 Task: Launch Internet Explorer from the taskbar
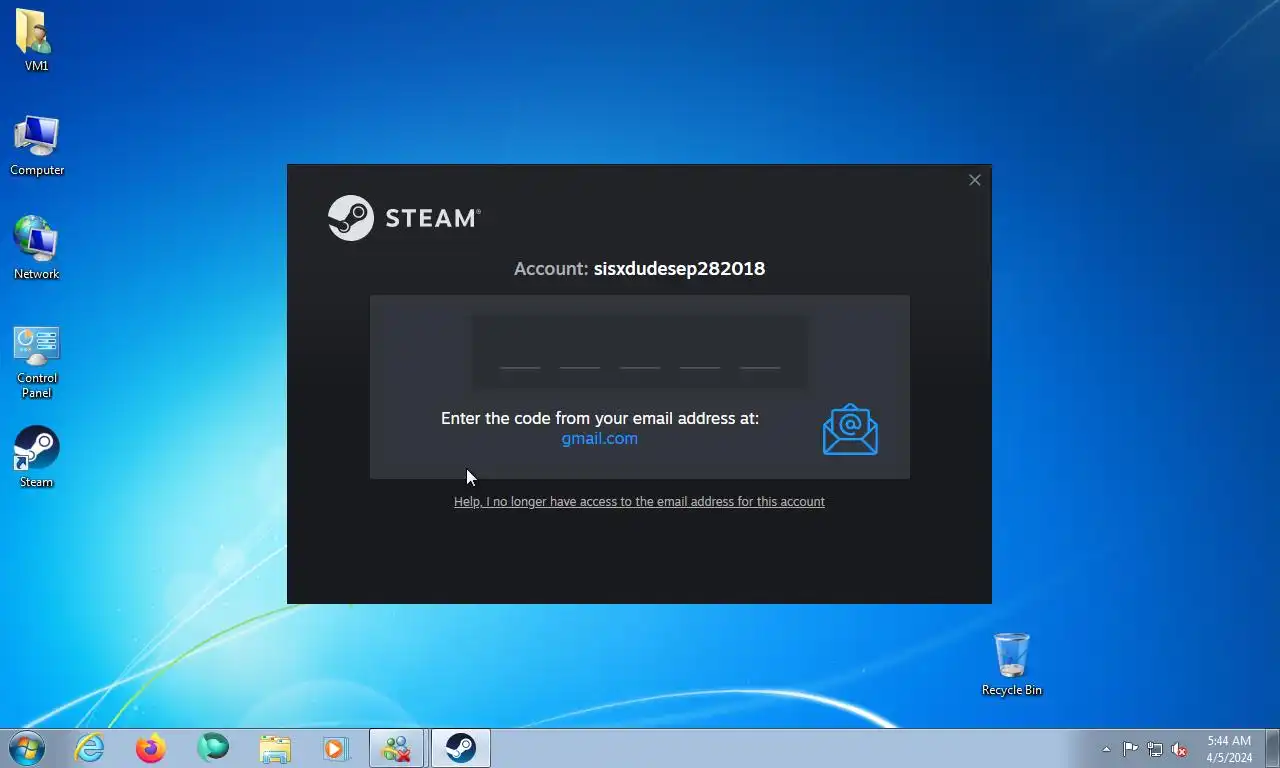click(90, 748)
